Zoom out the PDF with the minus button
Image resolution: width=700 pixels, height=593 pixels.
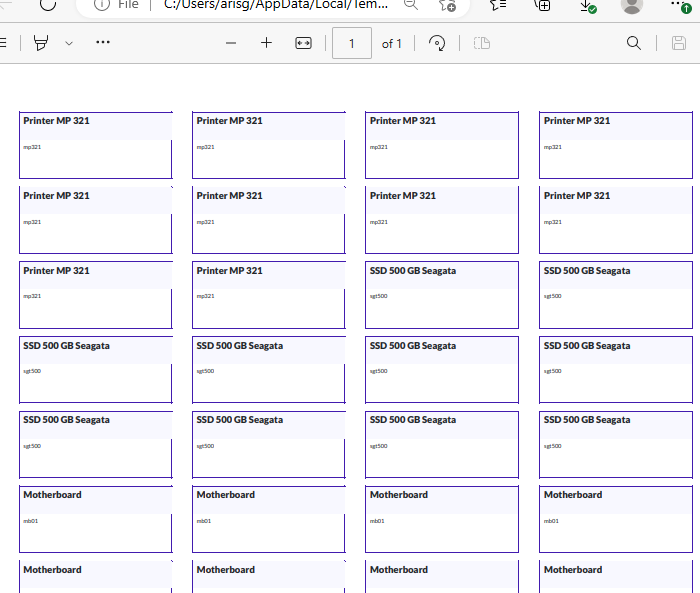pyautogui.click(x=231, y=43)
